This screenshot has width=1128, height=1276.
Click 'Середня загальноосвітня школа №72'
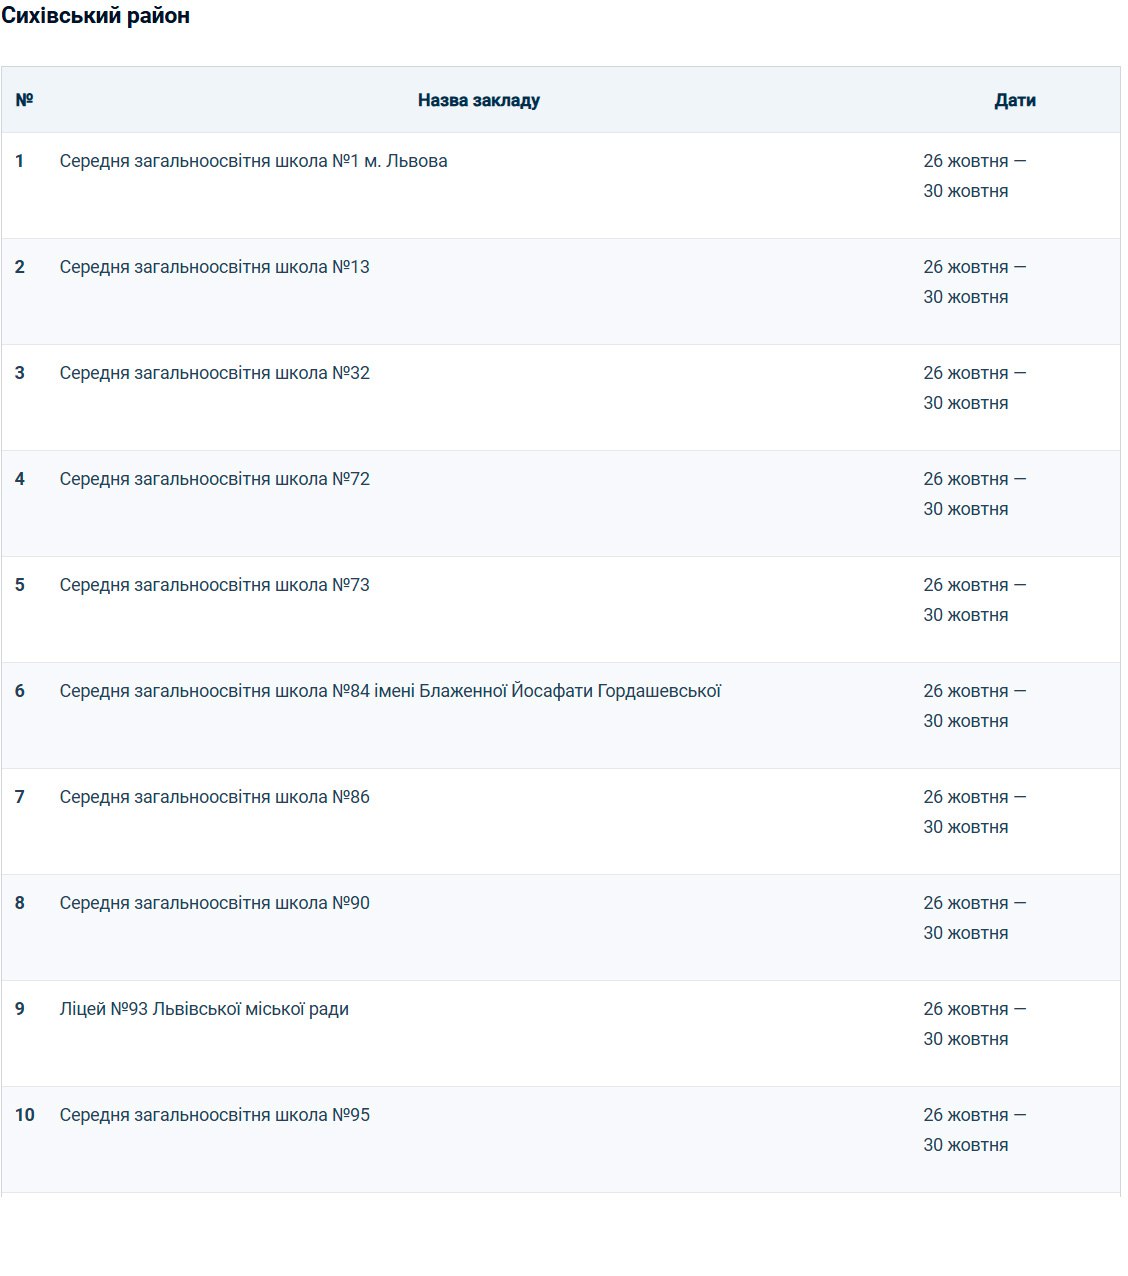(x=214, y=479)
